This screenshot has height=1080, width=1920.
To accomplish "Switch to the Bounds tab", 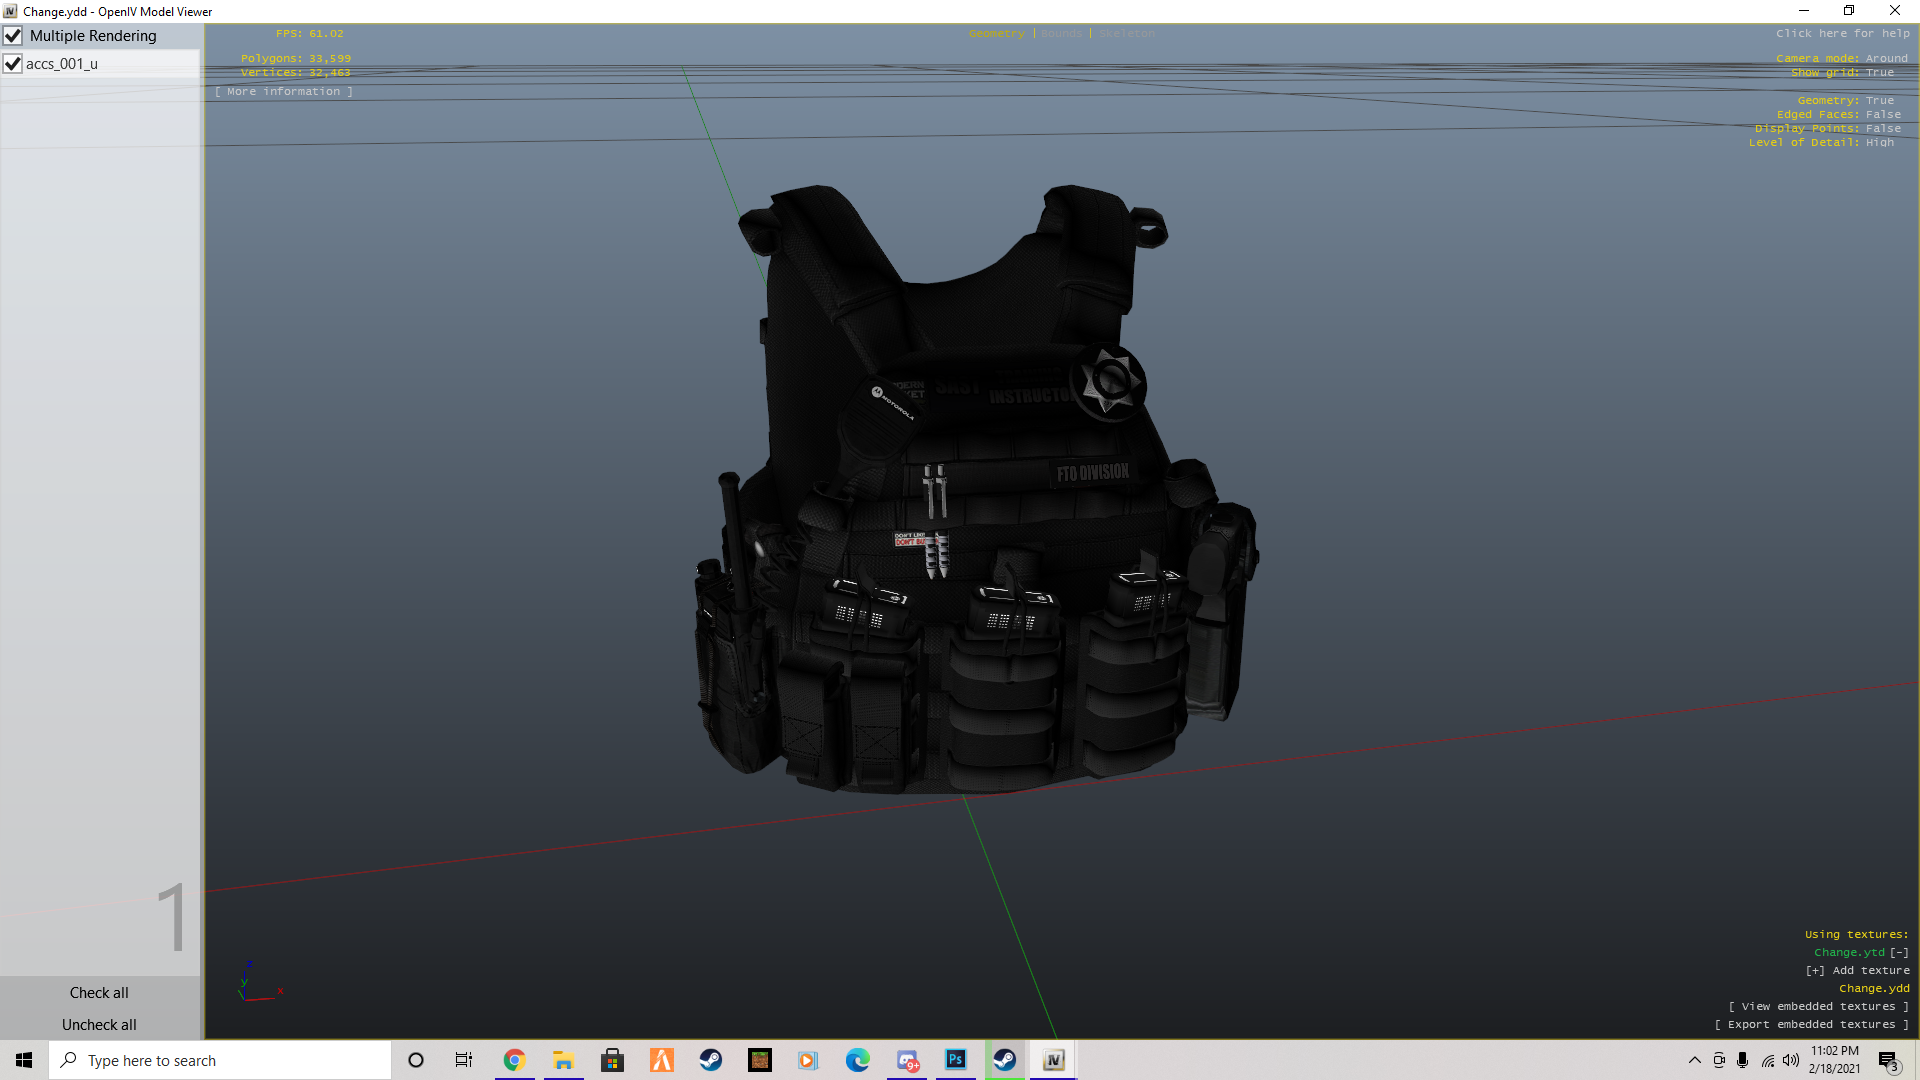I will point(1061,34).
